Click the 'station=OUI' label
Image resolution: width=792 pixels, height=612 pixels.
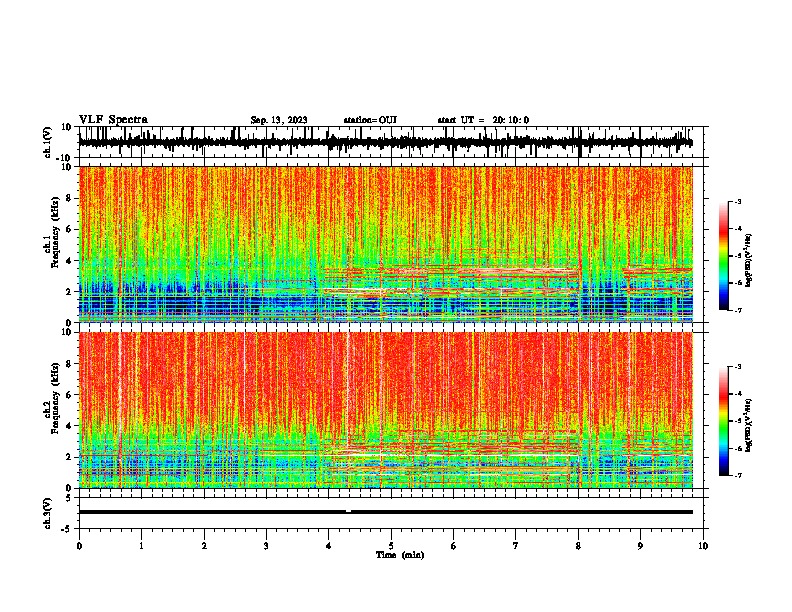(370, 120)
